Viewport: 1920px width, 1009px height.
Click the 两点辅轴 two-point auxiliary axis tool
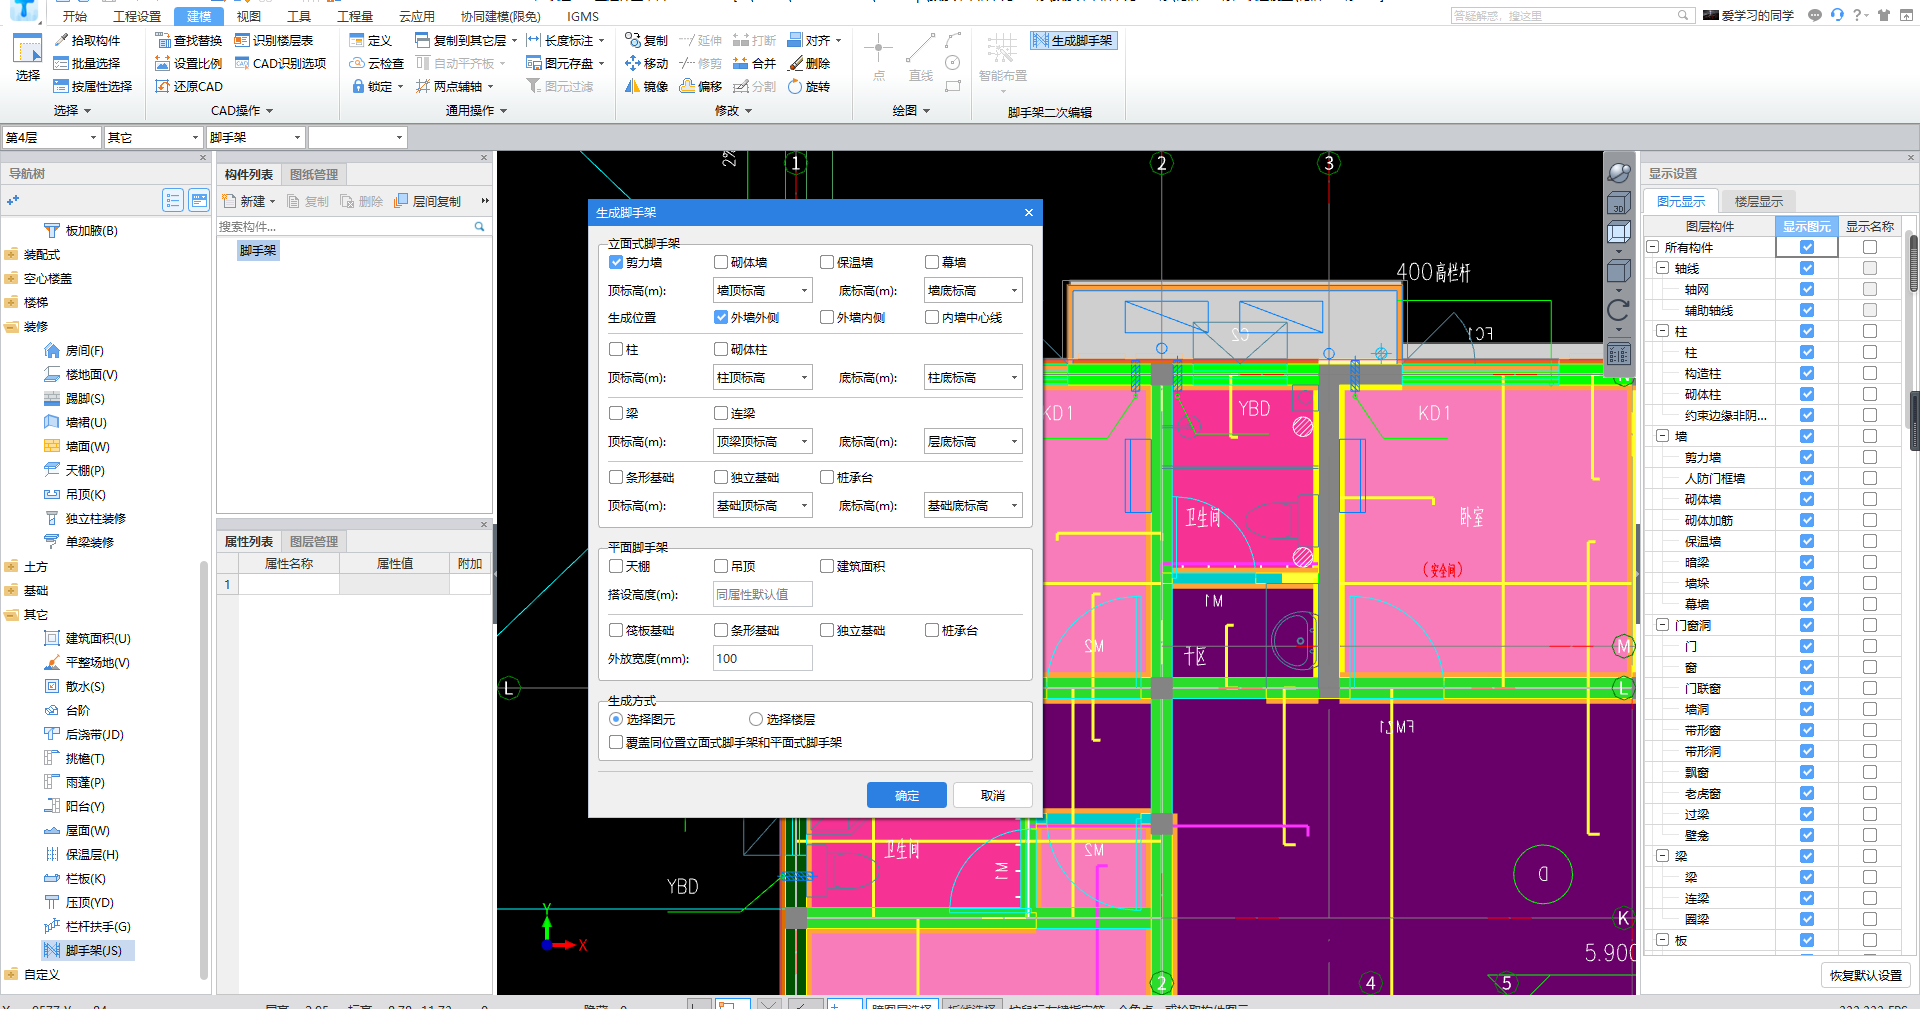pos(454,86)
